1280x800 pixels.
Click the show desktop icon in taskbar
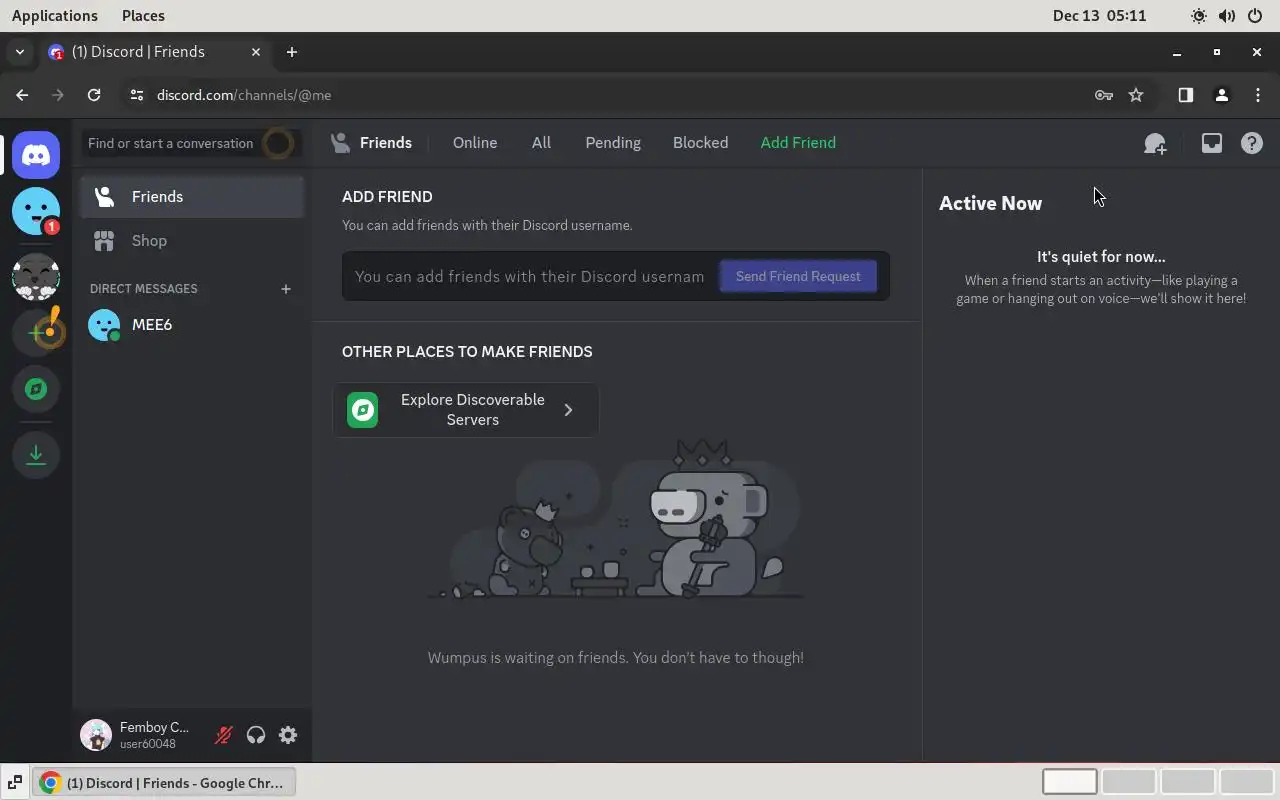(14, 783)
